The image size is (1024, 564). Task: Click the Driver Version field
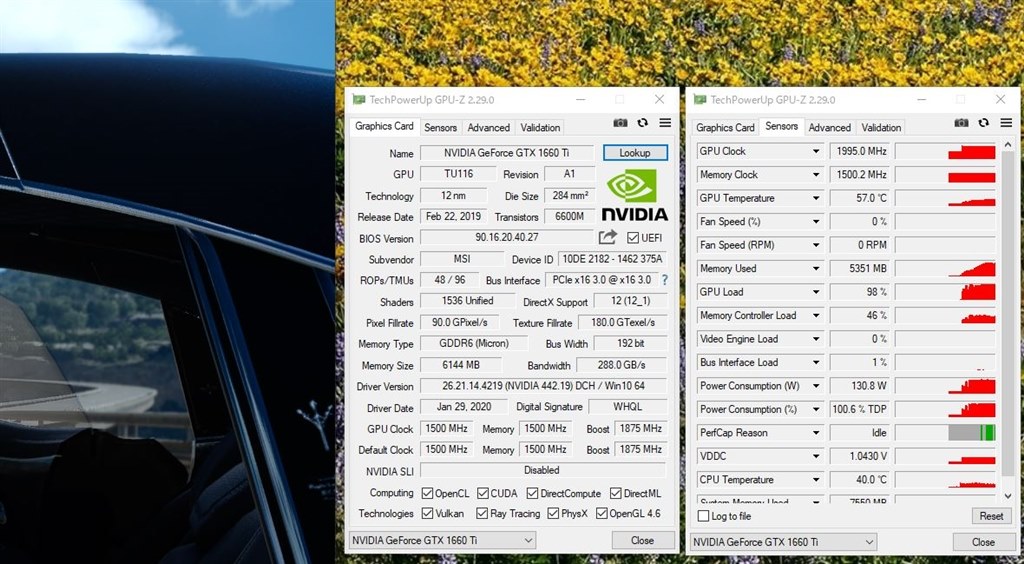pos(543,386)
